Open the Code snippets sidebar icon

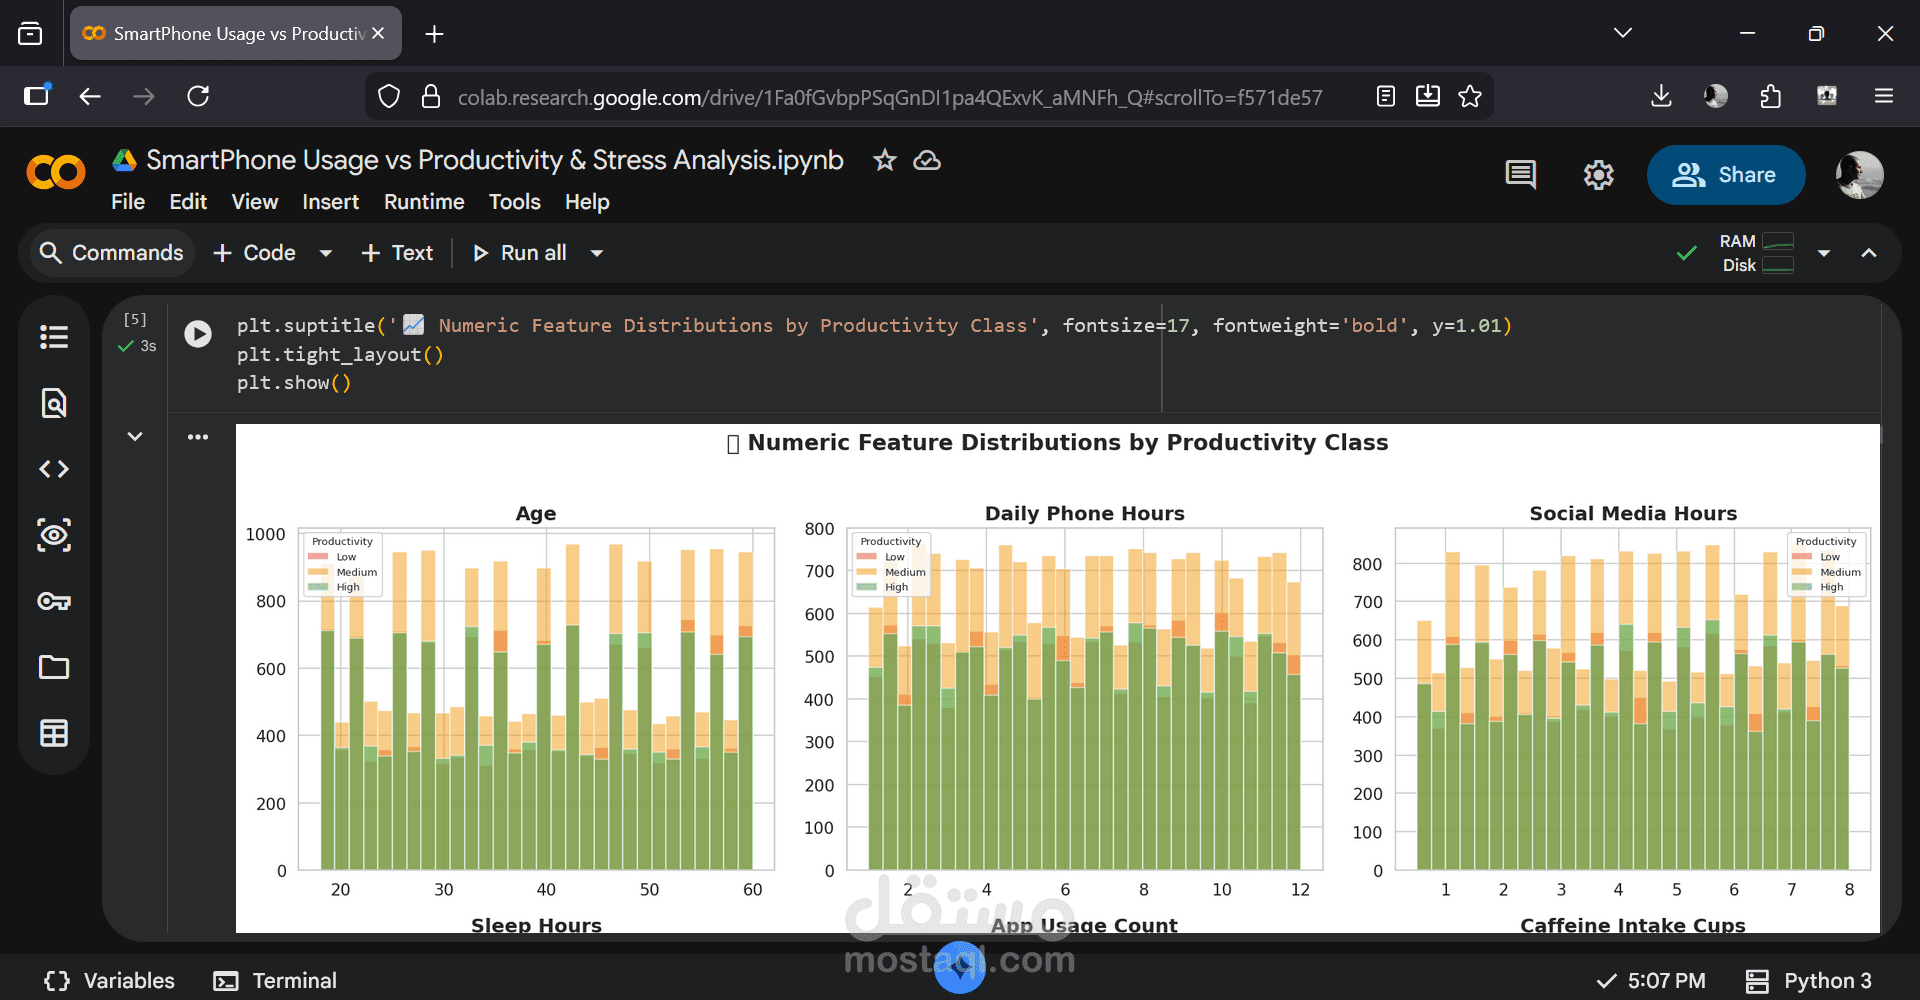click(x=54, y=469)
